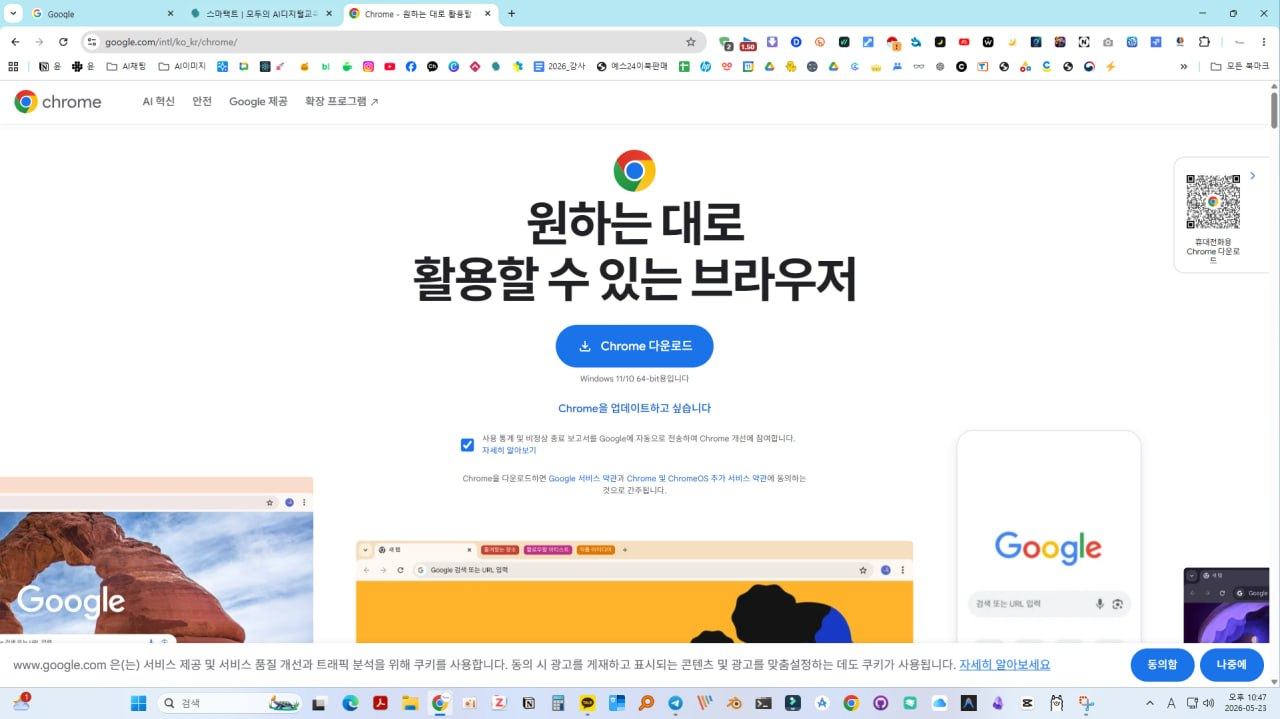Open File Explorer from the taskbar

coord(409,704)
